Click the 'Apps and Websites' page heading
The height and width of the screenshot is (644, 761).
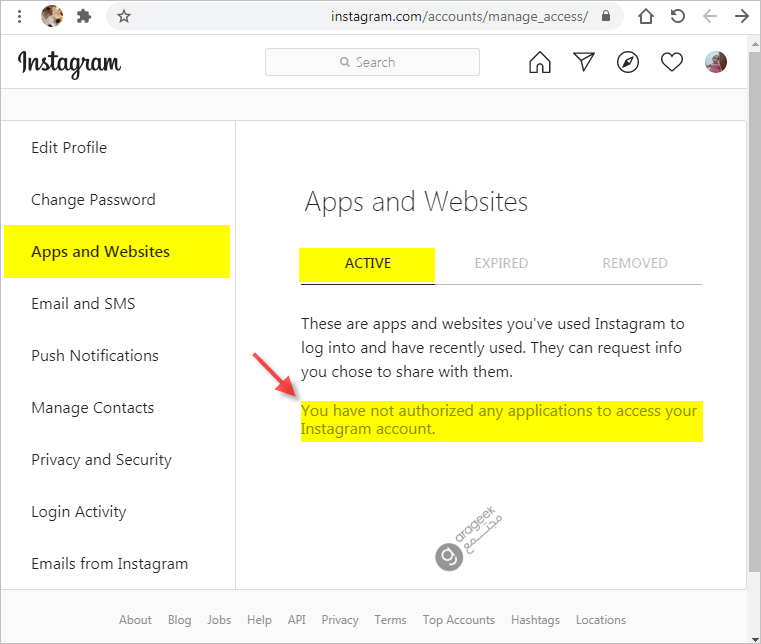pyautogui.click(x=416, y=202)
